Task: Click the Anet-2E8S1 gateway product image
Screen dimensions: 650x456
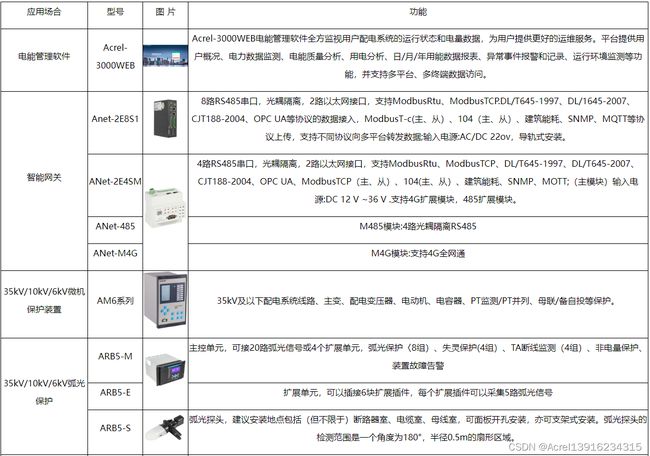Action: [165, 119]
